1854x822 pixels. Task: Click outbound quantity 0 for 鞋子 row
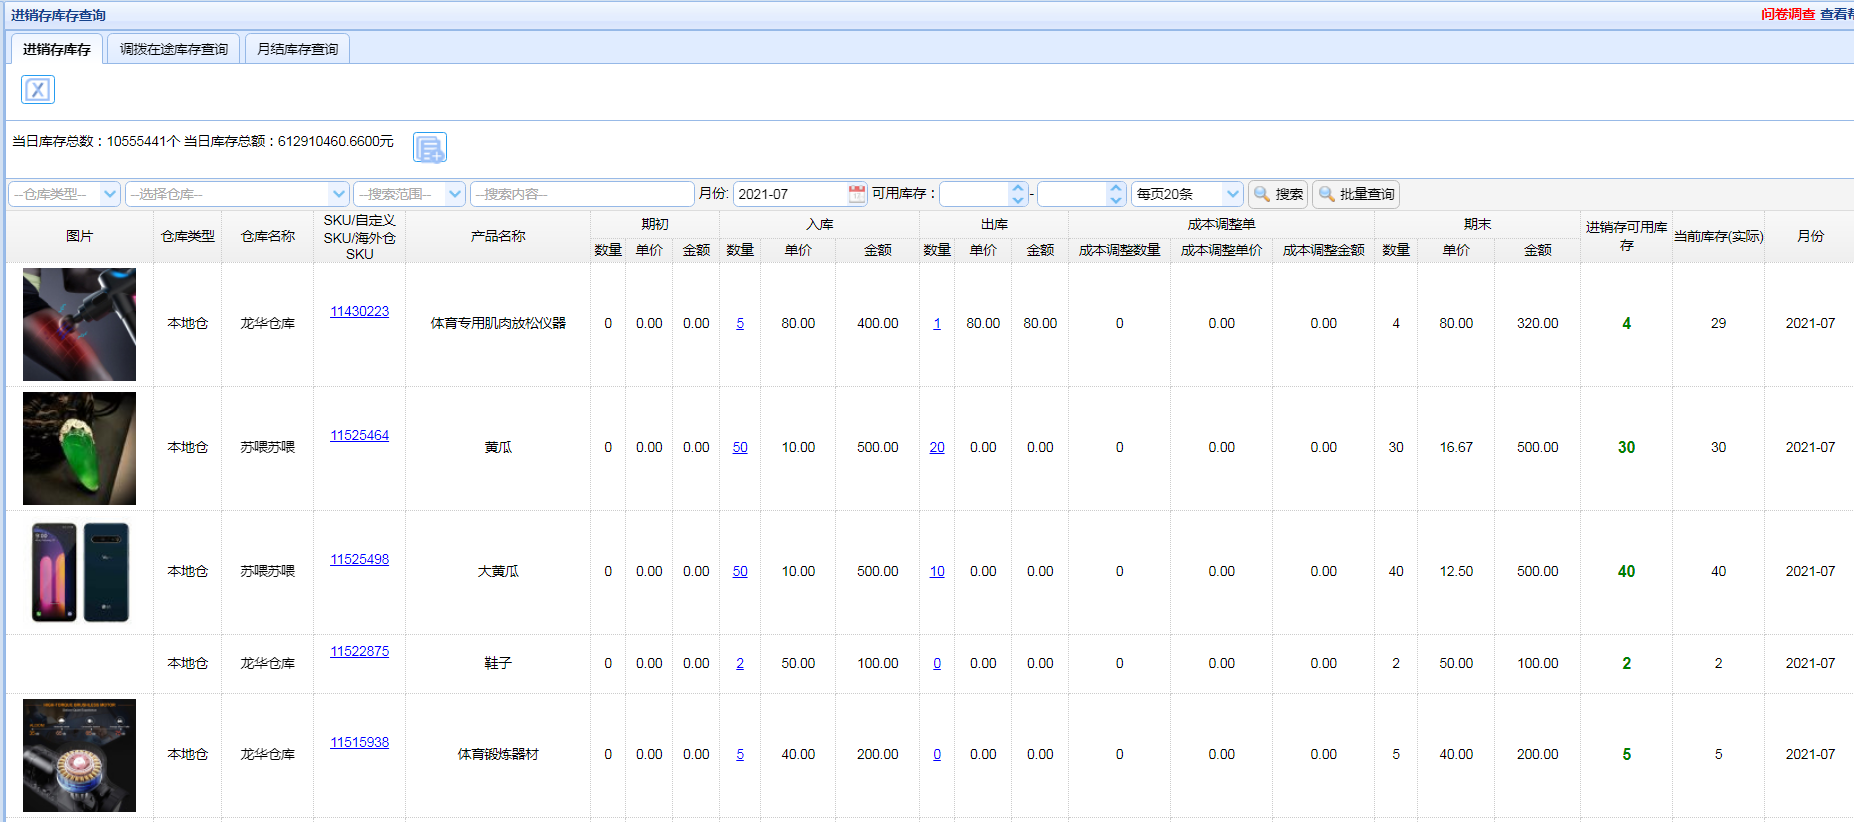(x=937, y=663)
